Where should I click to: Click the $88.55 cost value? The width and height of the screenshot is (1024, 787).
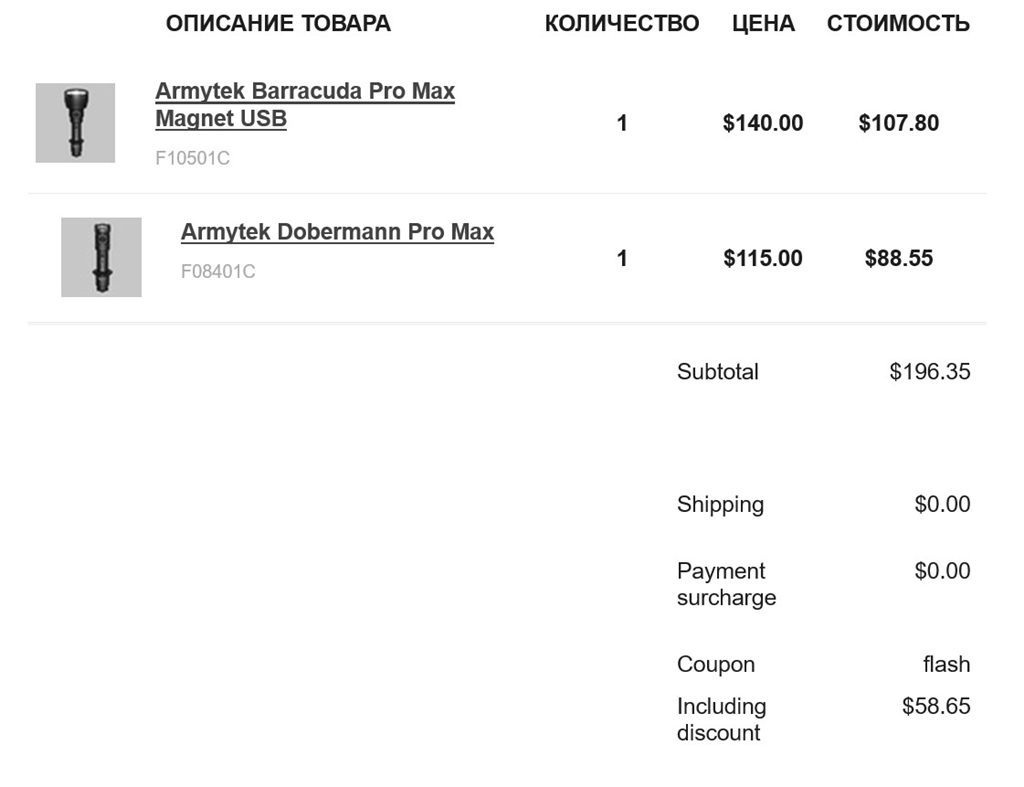(898, 258)
